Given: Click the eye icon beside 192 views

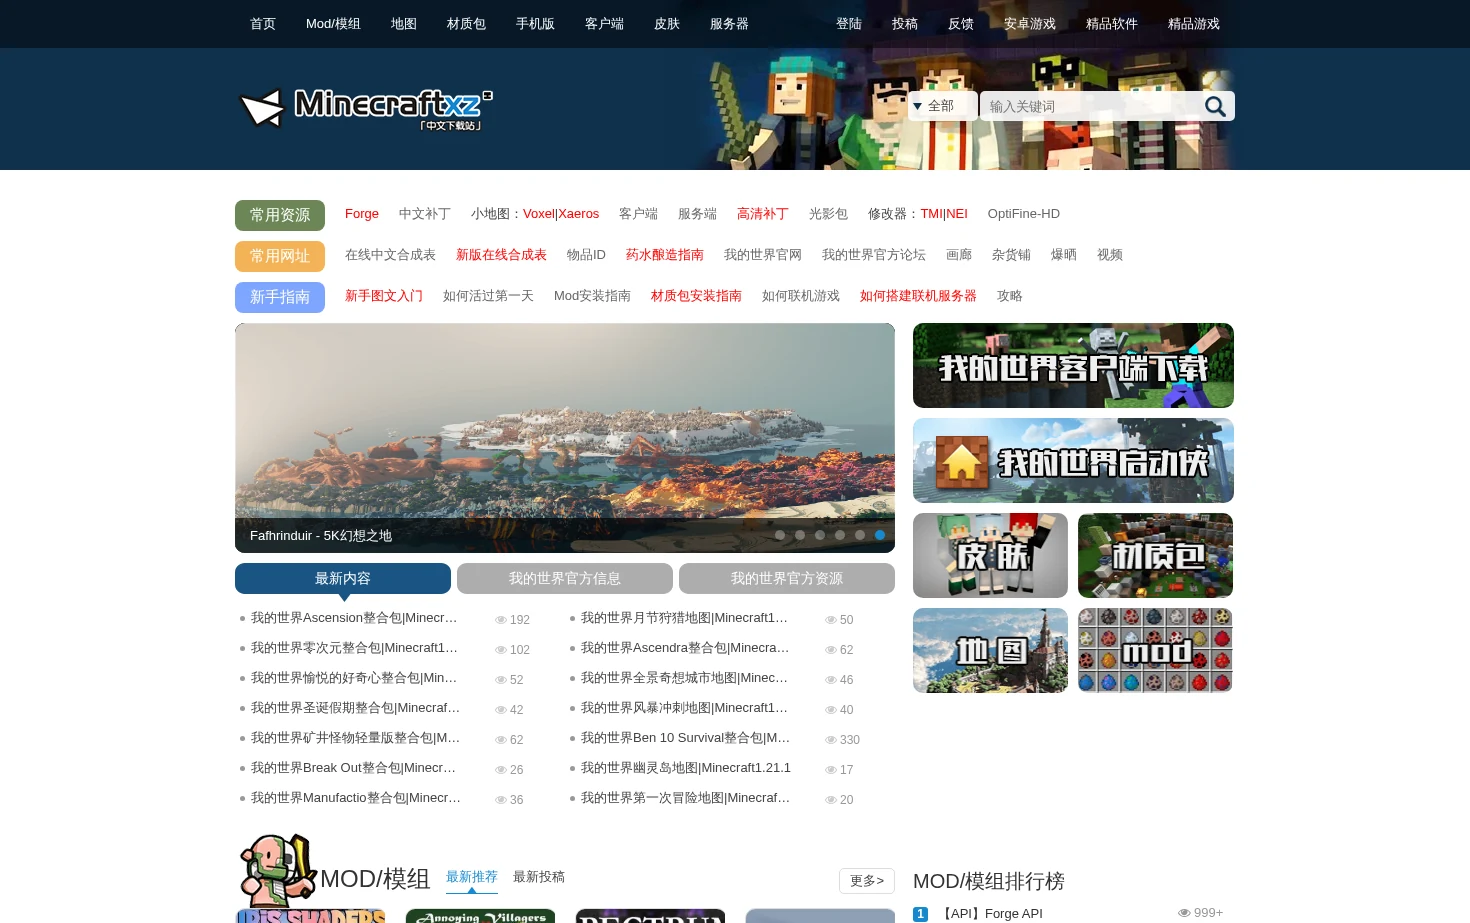Looking at the screenshot, I should pos(501,620).
